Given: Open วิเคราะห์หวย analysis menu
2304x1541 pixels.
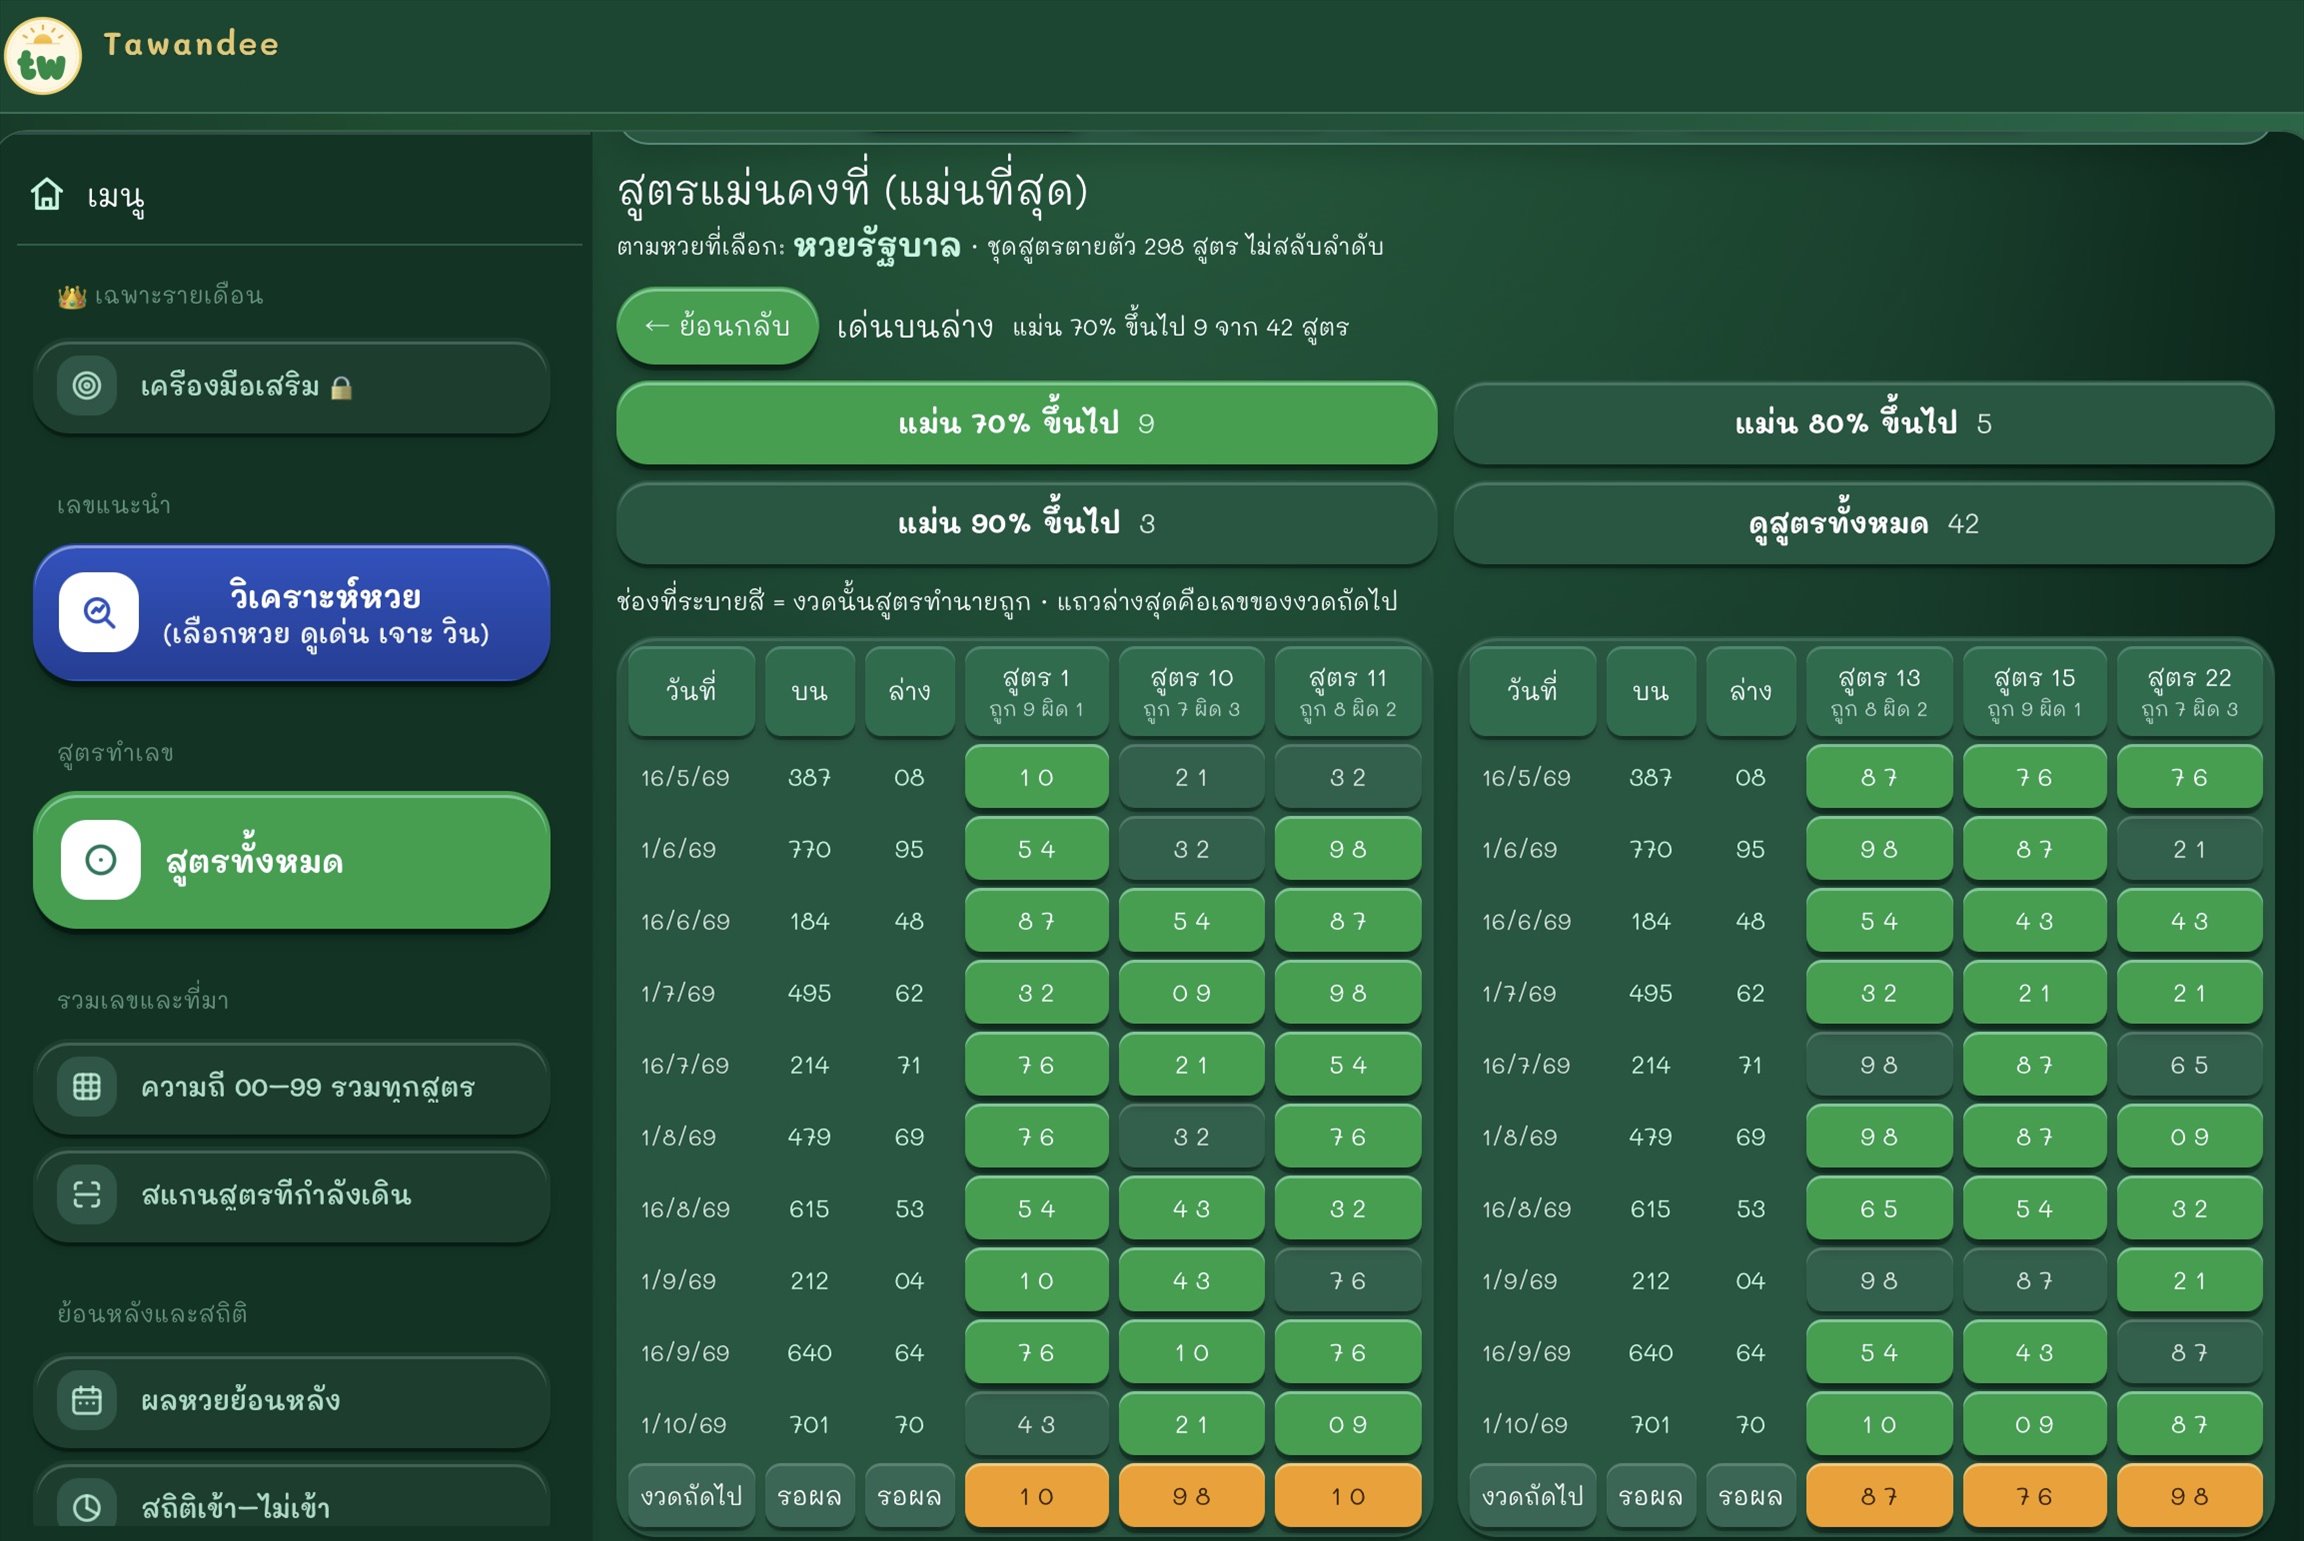Looking at the screenshot, I should (x=291, y=613).
